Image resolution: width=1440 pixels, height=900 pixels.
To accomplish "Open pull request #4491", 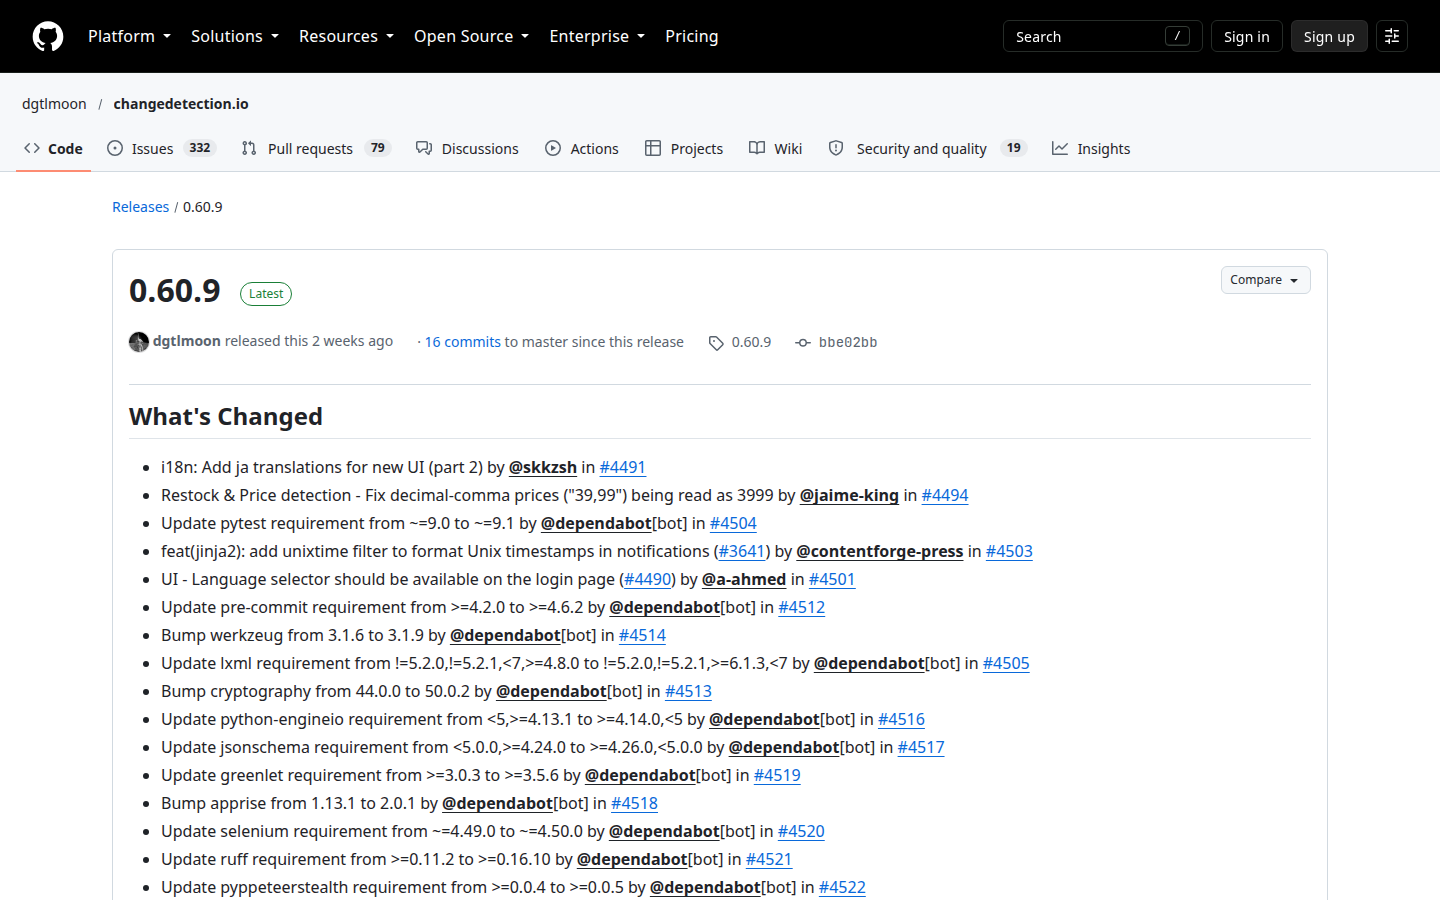I will 622,467.
